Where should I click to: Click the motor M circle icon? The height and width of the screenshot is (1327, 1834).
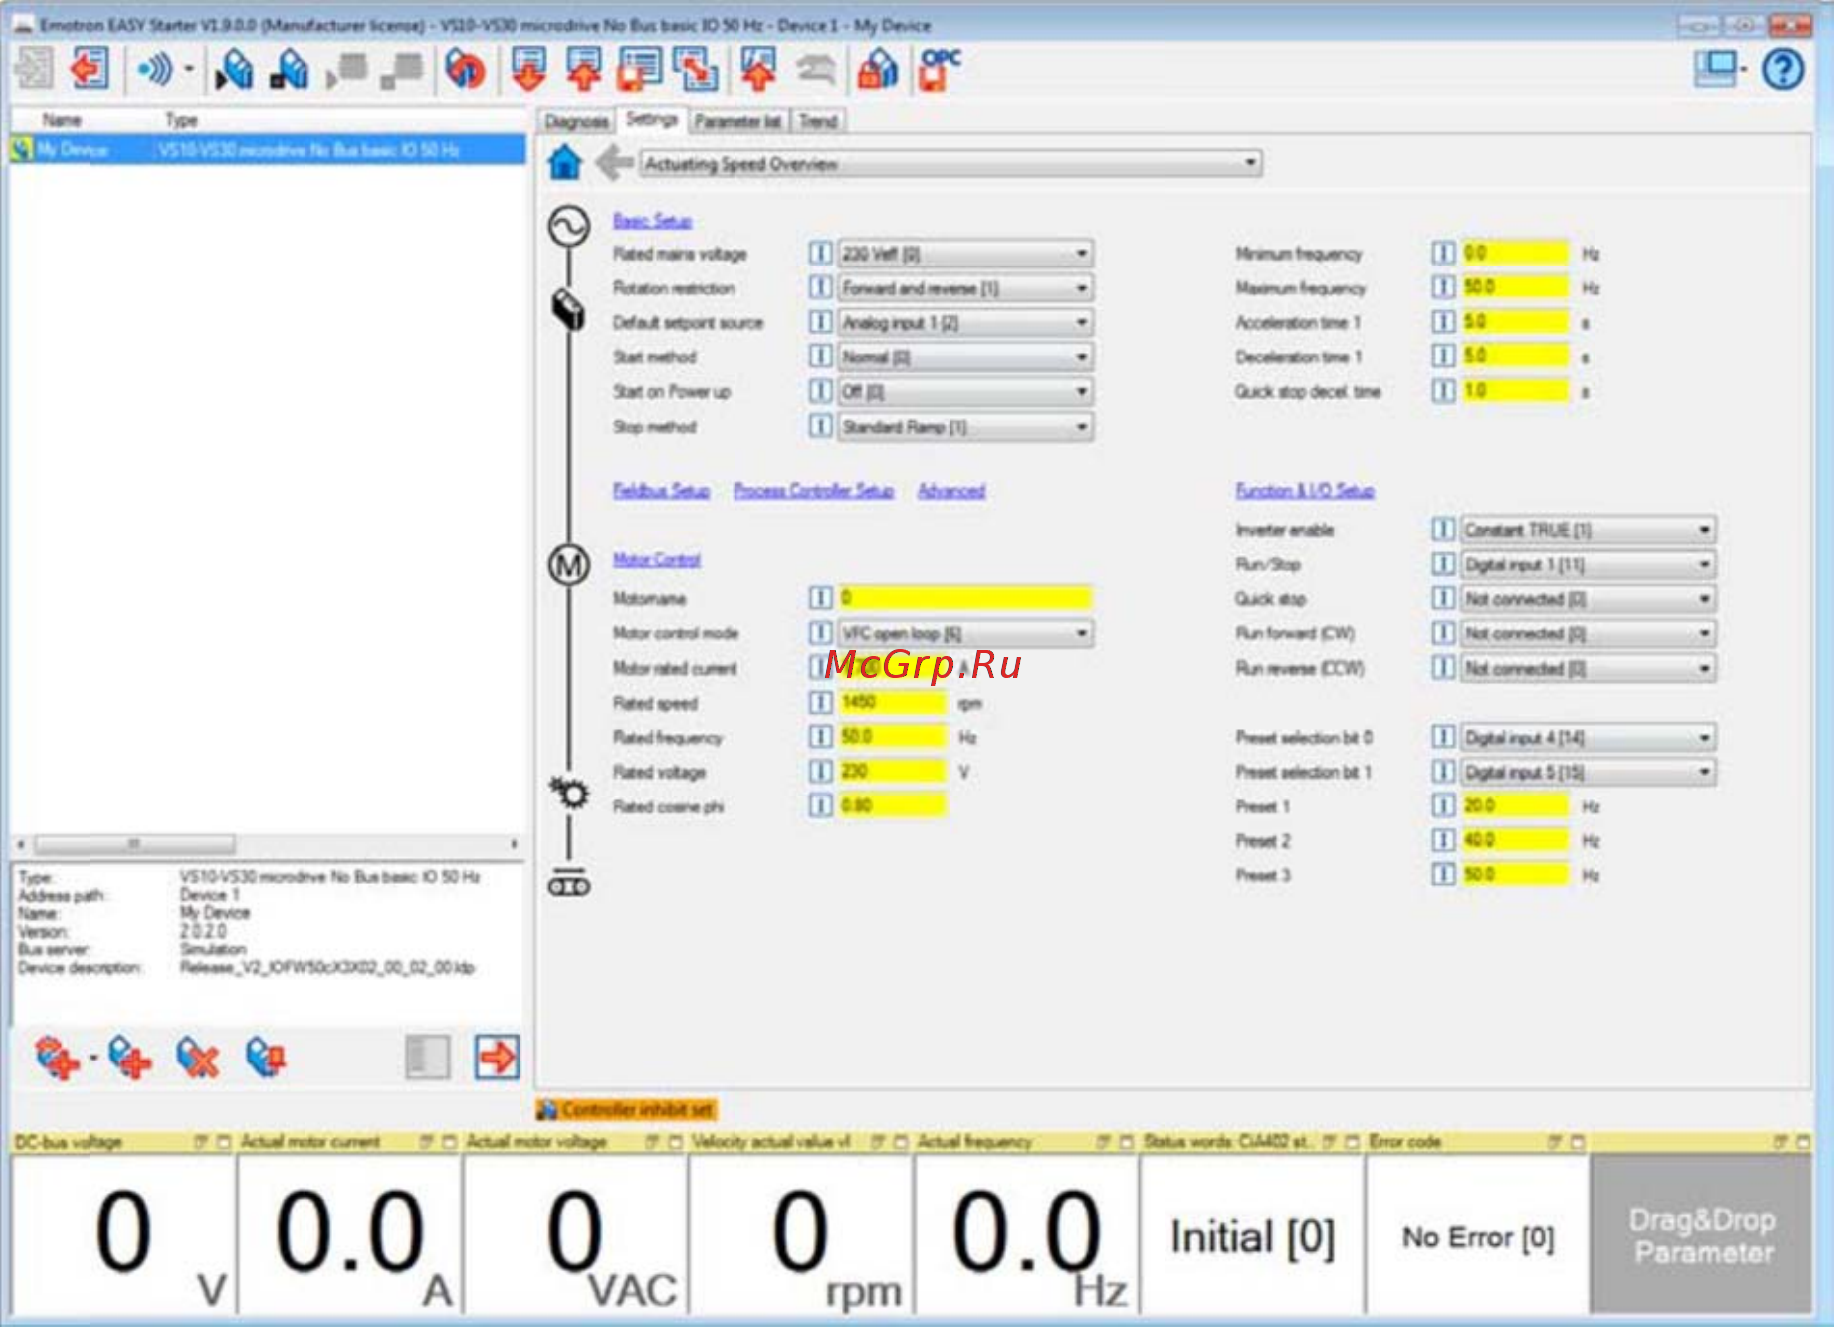[x=568, y=566]
